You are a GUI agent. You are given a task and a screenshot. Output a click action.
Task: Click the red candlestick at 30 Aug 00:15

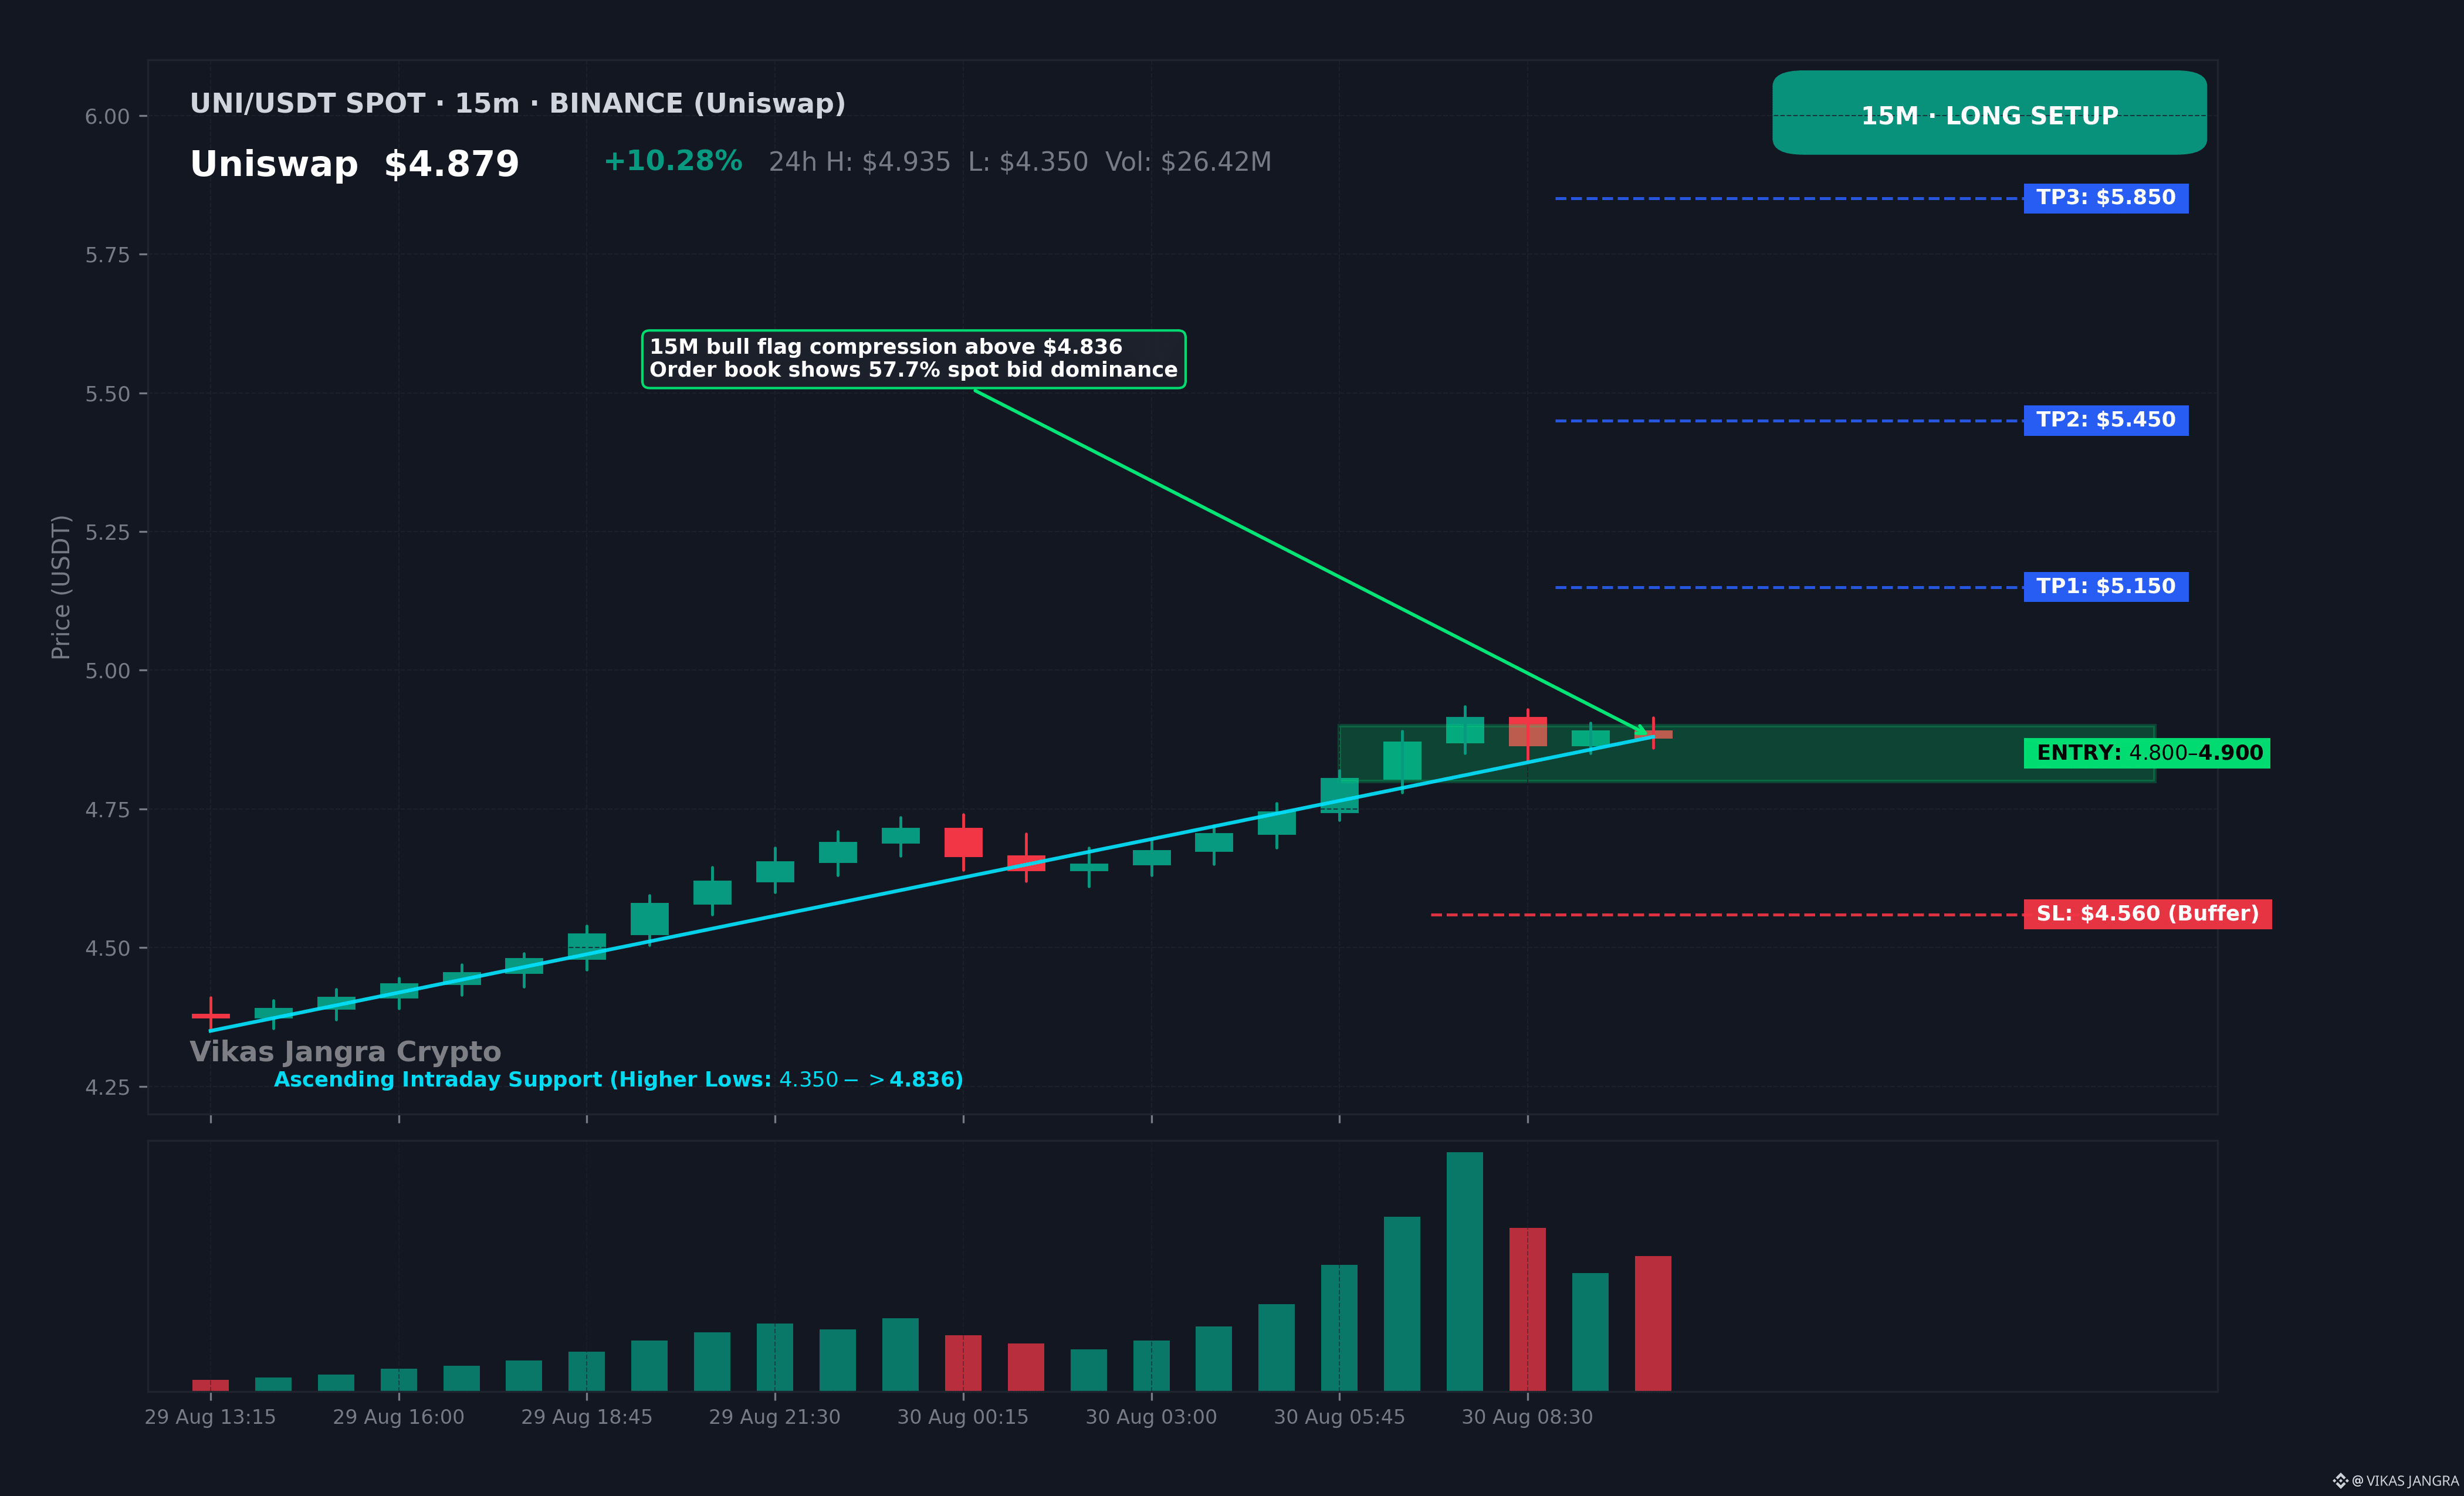[x=963, y=842]
